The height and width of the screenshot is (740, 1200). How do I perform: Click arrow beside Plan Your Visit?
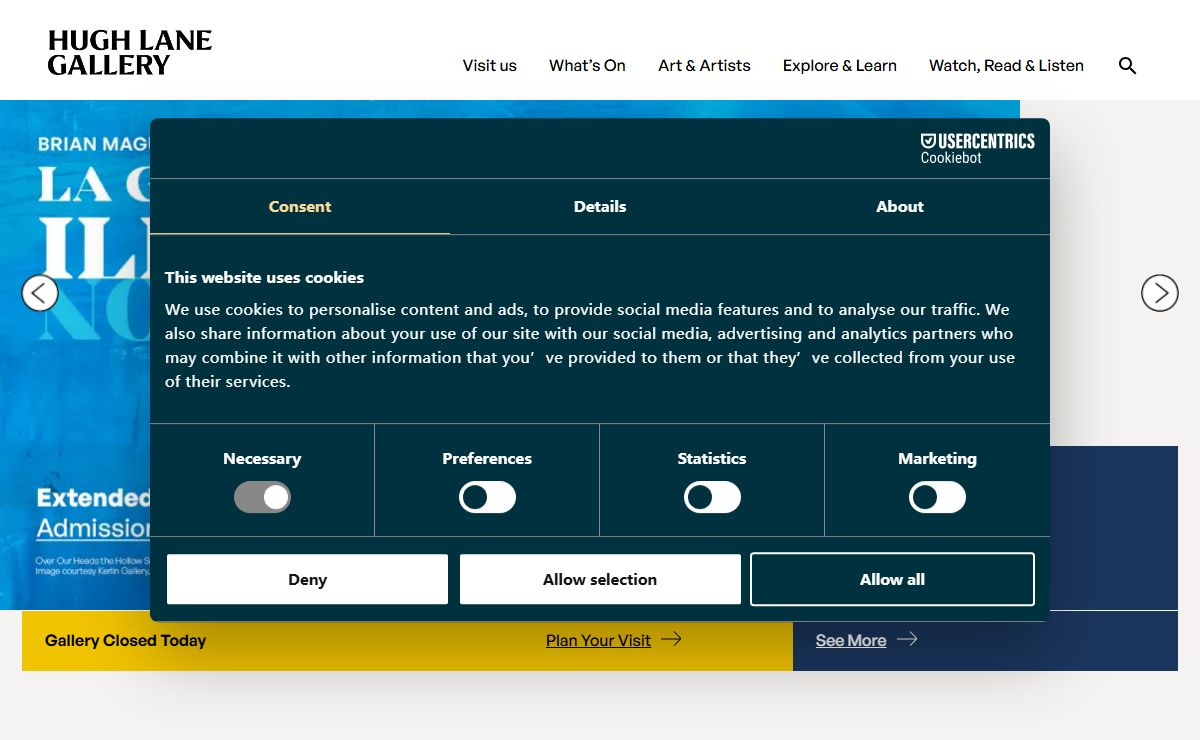[671, 639]
